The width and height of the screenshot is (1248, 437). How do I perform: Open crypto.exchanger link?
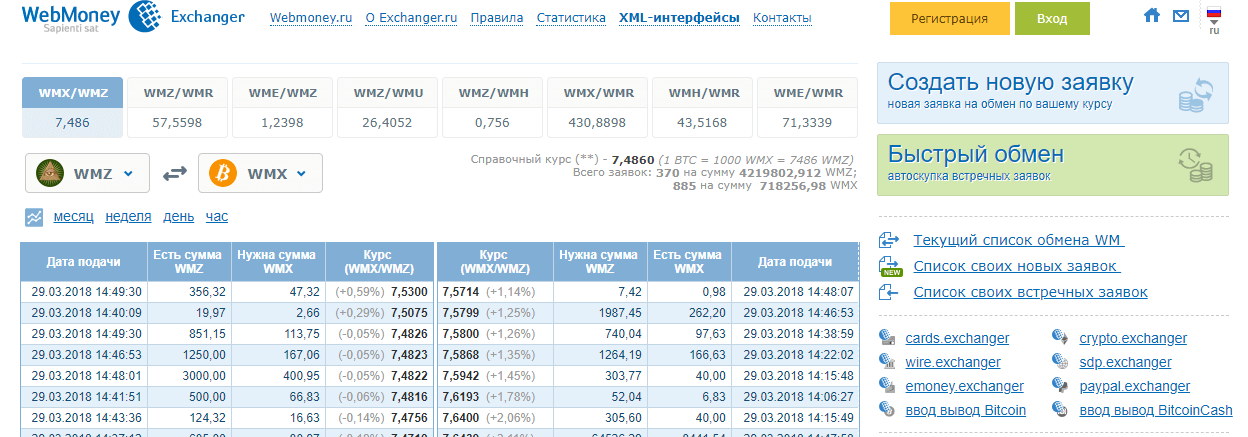coord(1133,338)
